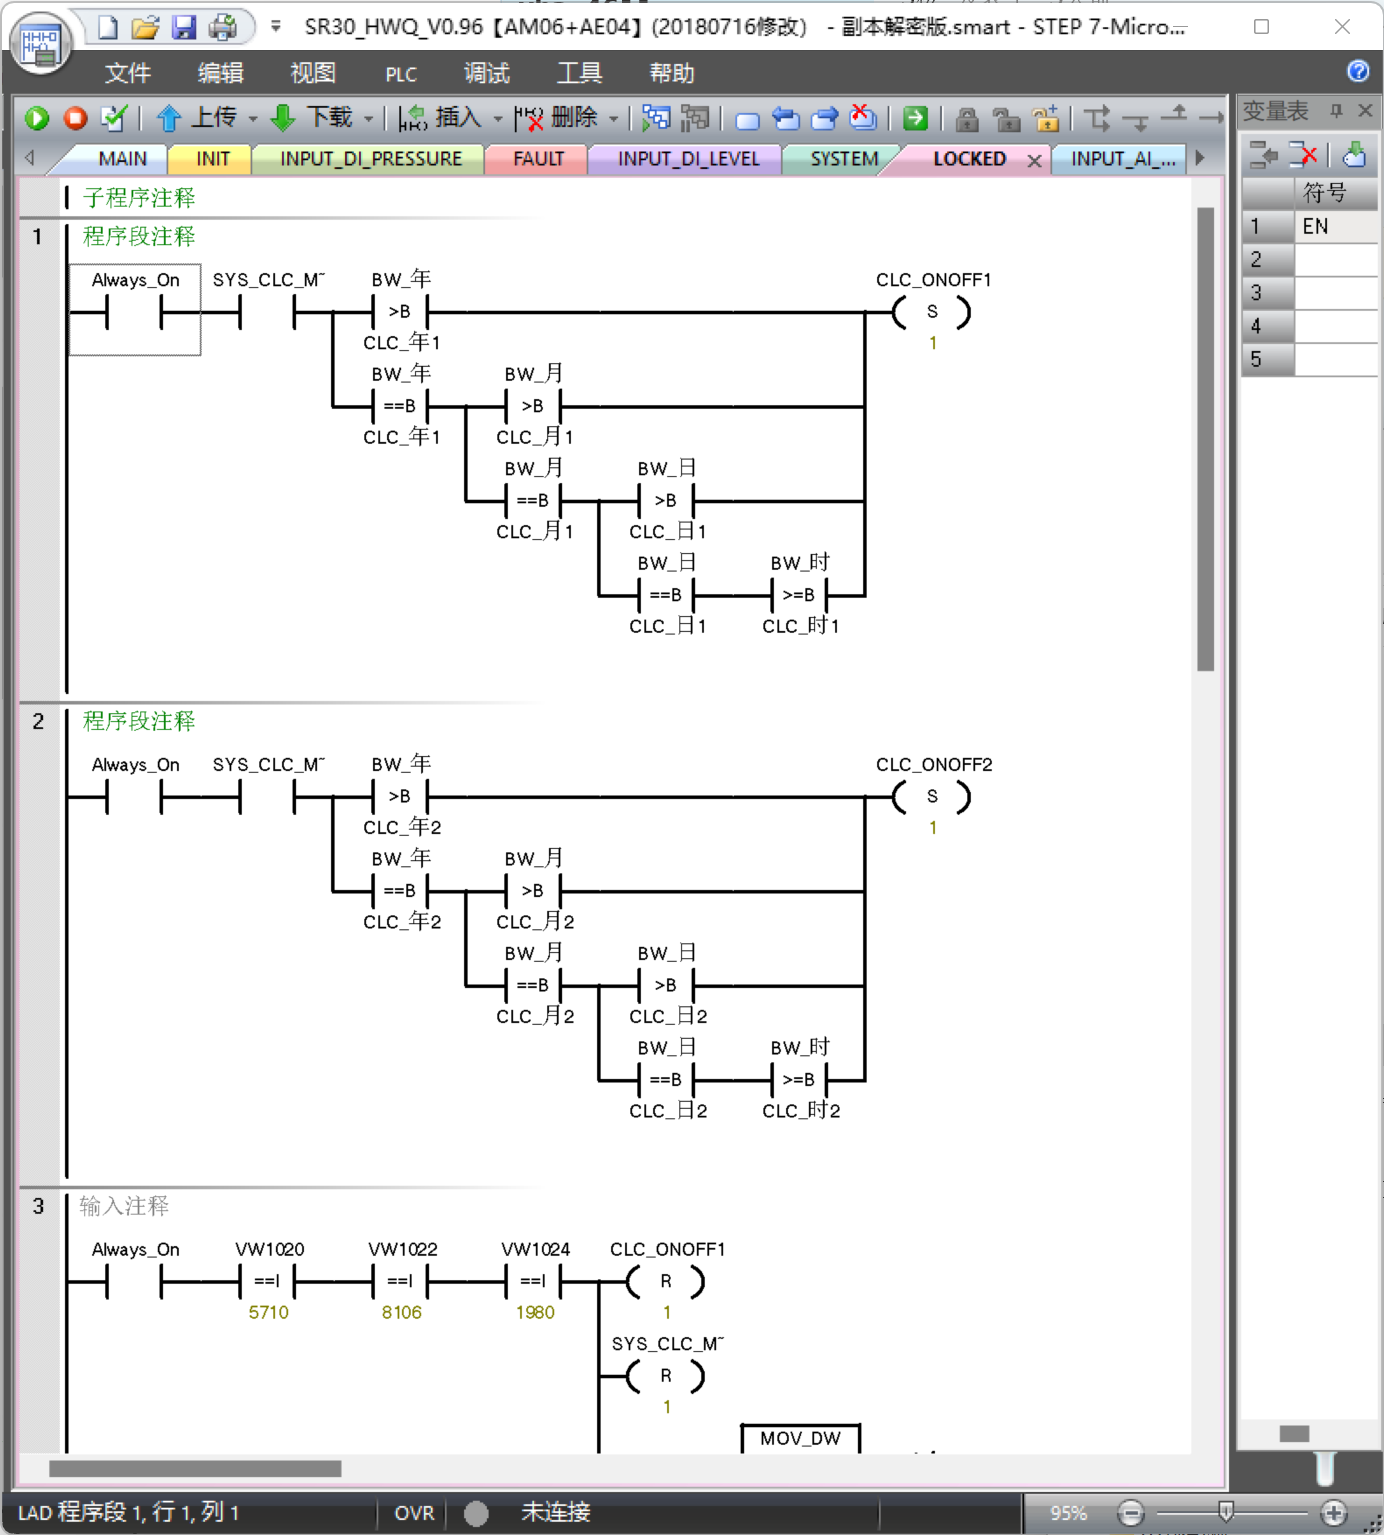The image size is (1384, 1535).
Task: Click the red STOP button
Action: 75,118
